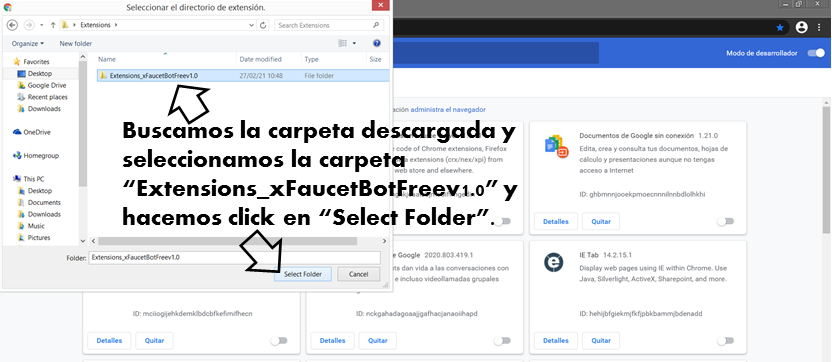This screenshot has width=832, height=362.
Task: Go forward in the folder dialog
Action: point(29,25)
